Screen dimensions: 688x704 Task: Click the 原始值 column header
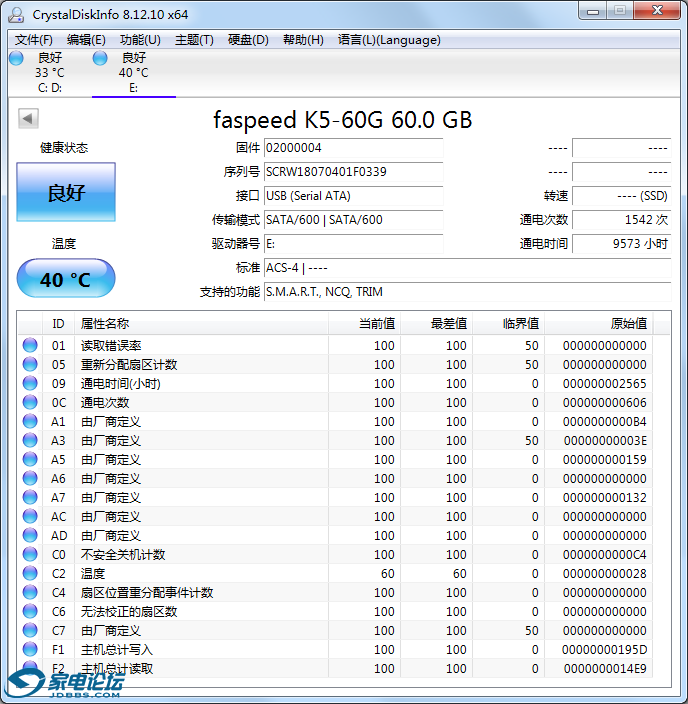tap(628, 323)
